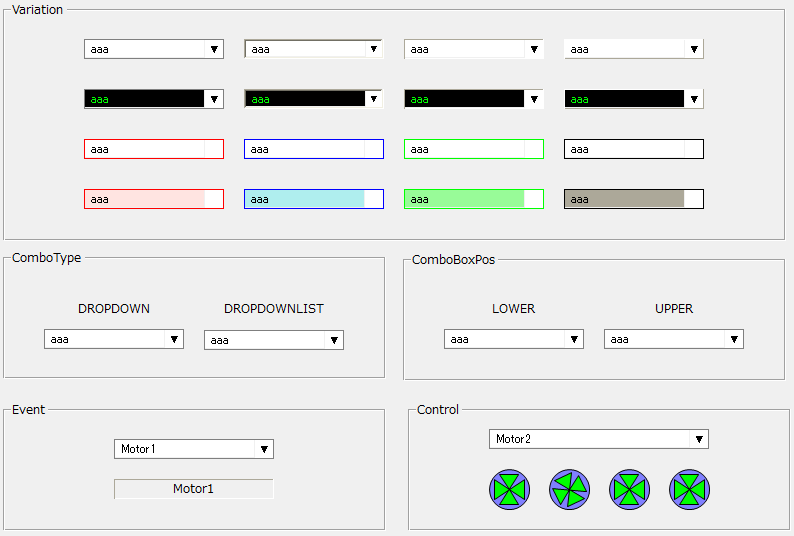Screen dimensions: 794x536
Task: Click the third motor fan icon in Control
Action: (x=629, y=489)
